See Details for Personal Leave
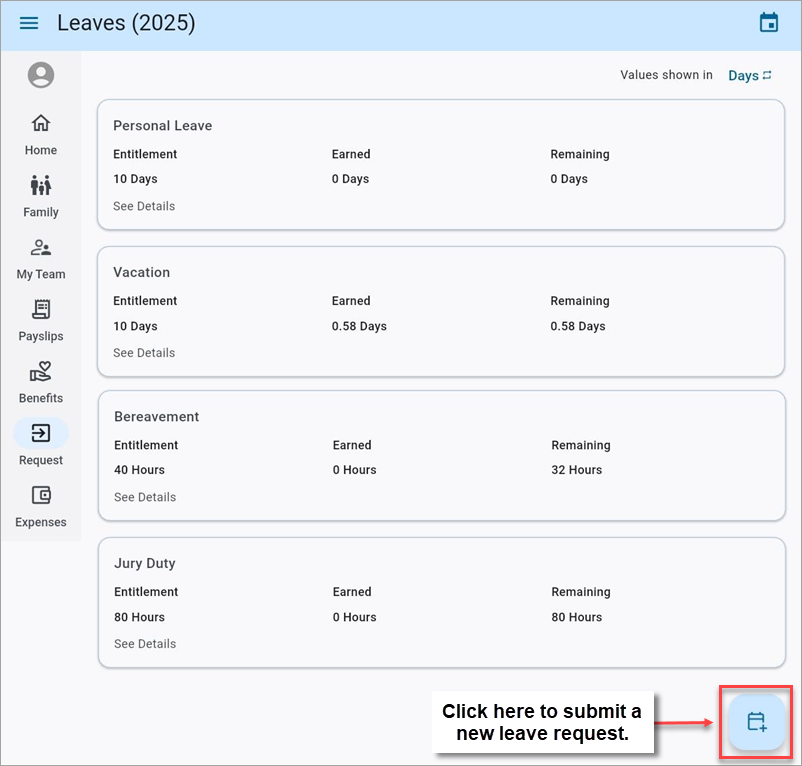The width and height of the screenshot is (802, 766). point(144,206)
